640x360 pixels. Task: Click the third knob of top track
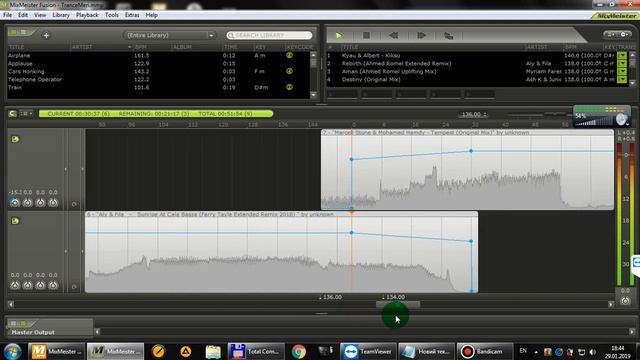tap(40, 202)
